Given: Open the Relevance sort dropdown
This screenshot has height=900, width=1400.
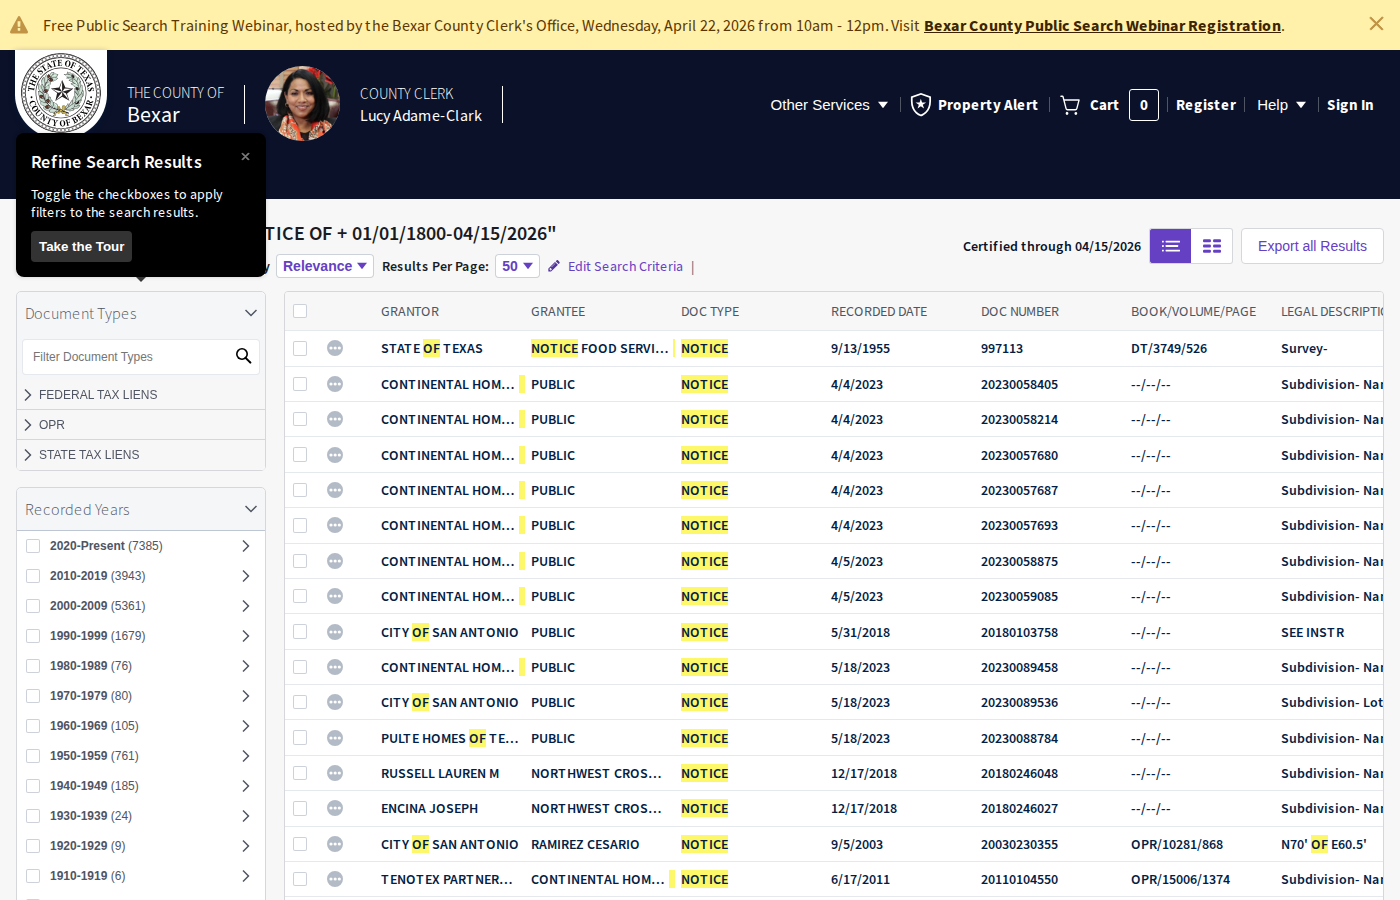Looking at the screenshot, I should coord(325,266).
